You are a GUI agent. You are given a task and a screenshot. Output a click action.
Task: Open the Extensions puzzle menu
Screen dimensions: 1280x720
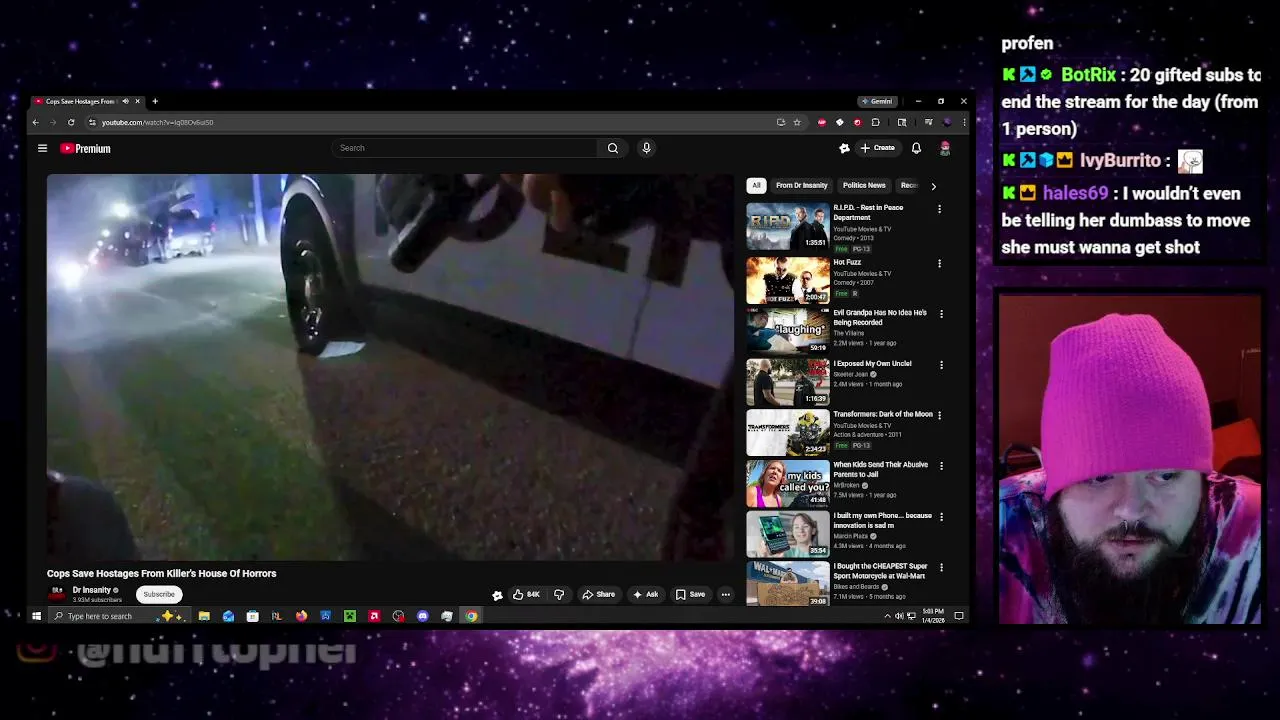[x=875, y=122]
